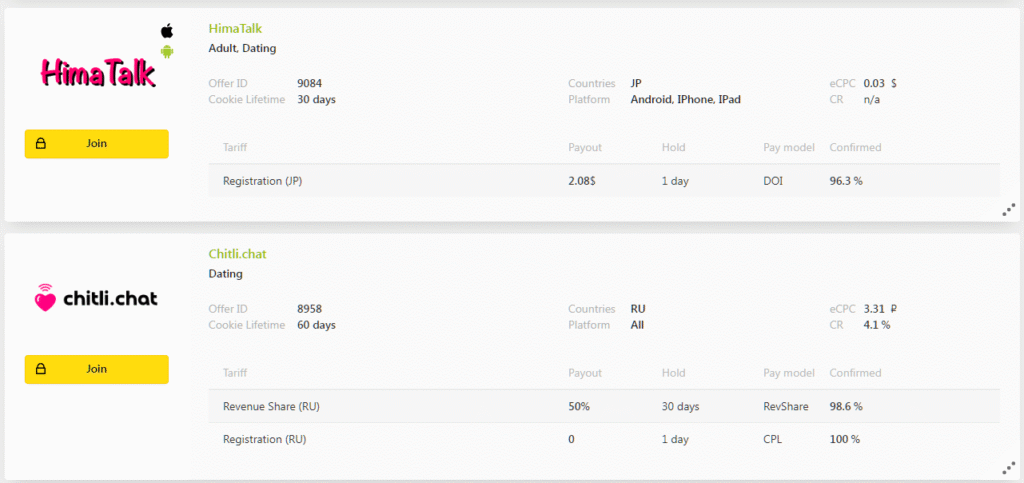The width and height of the screenshot is (1024, 483).
Task: Join the Chitli.chat offer
Action: click(97, 369)
